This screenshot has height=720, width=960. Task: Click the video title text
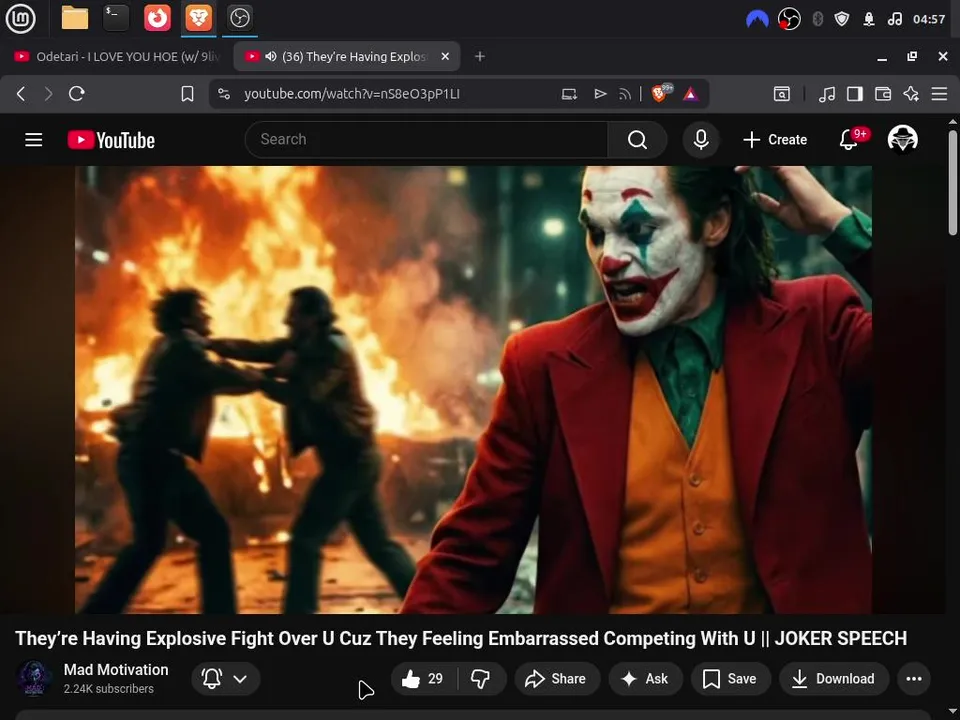point(460,638)
